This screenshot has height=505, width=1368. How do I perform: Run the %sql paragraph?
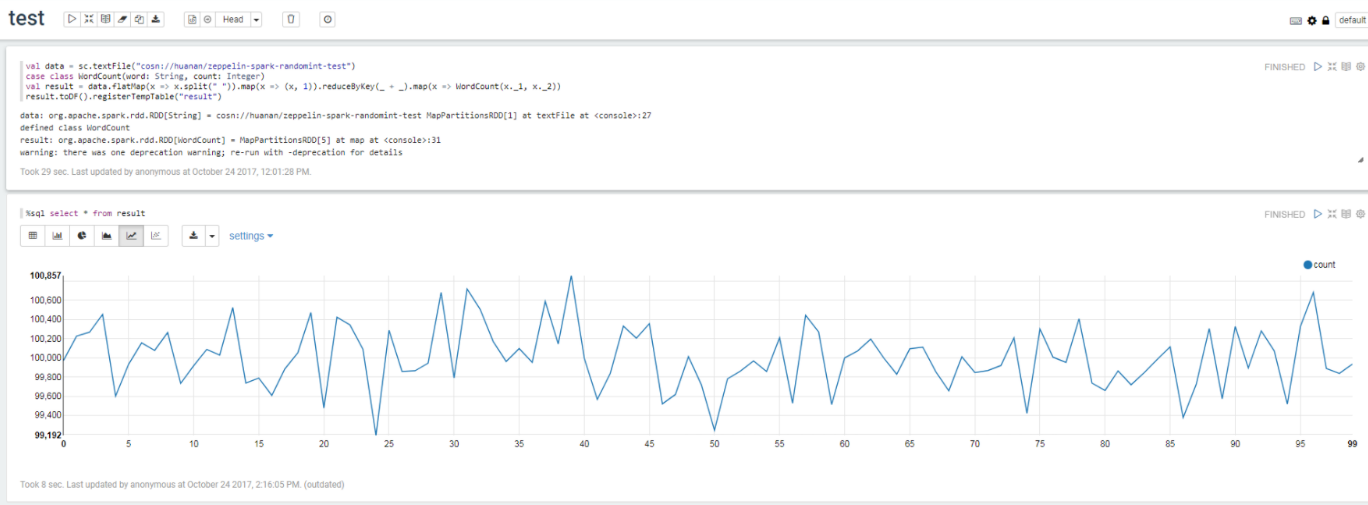[1317, 214]
